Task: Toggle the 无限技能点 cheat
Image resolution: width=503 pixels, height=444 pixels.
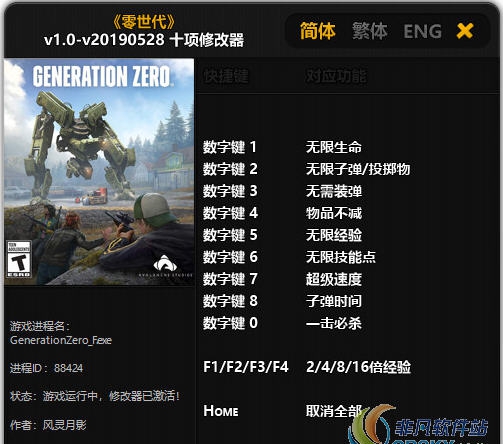Action: pyautogui.click(x=341, y=257)
